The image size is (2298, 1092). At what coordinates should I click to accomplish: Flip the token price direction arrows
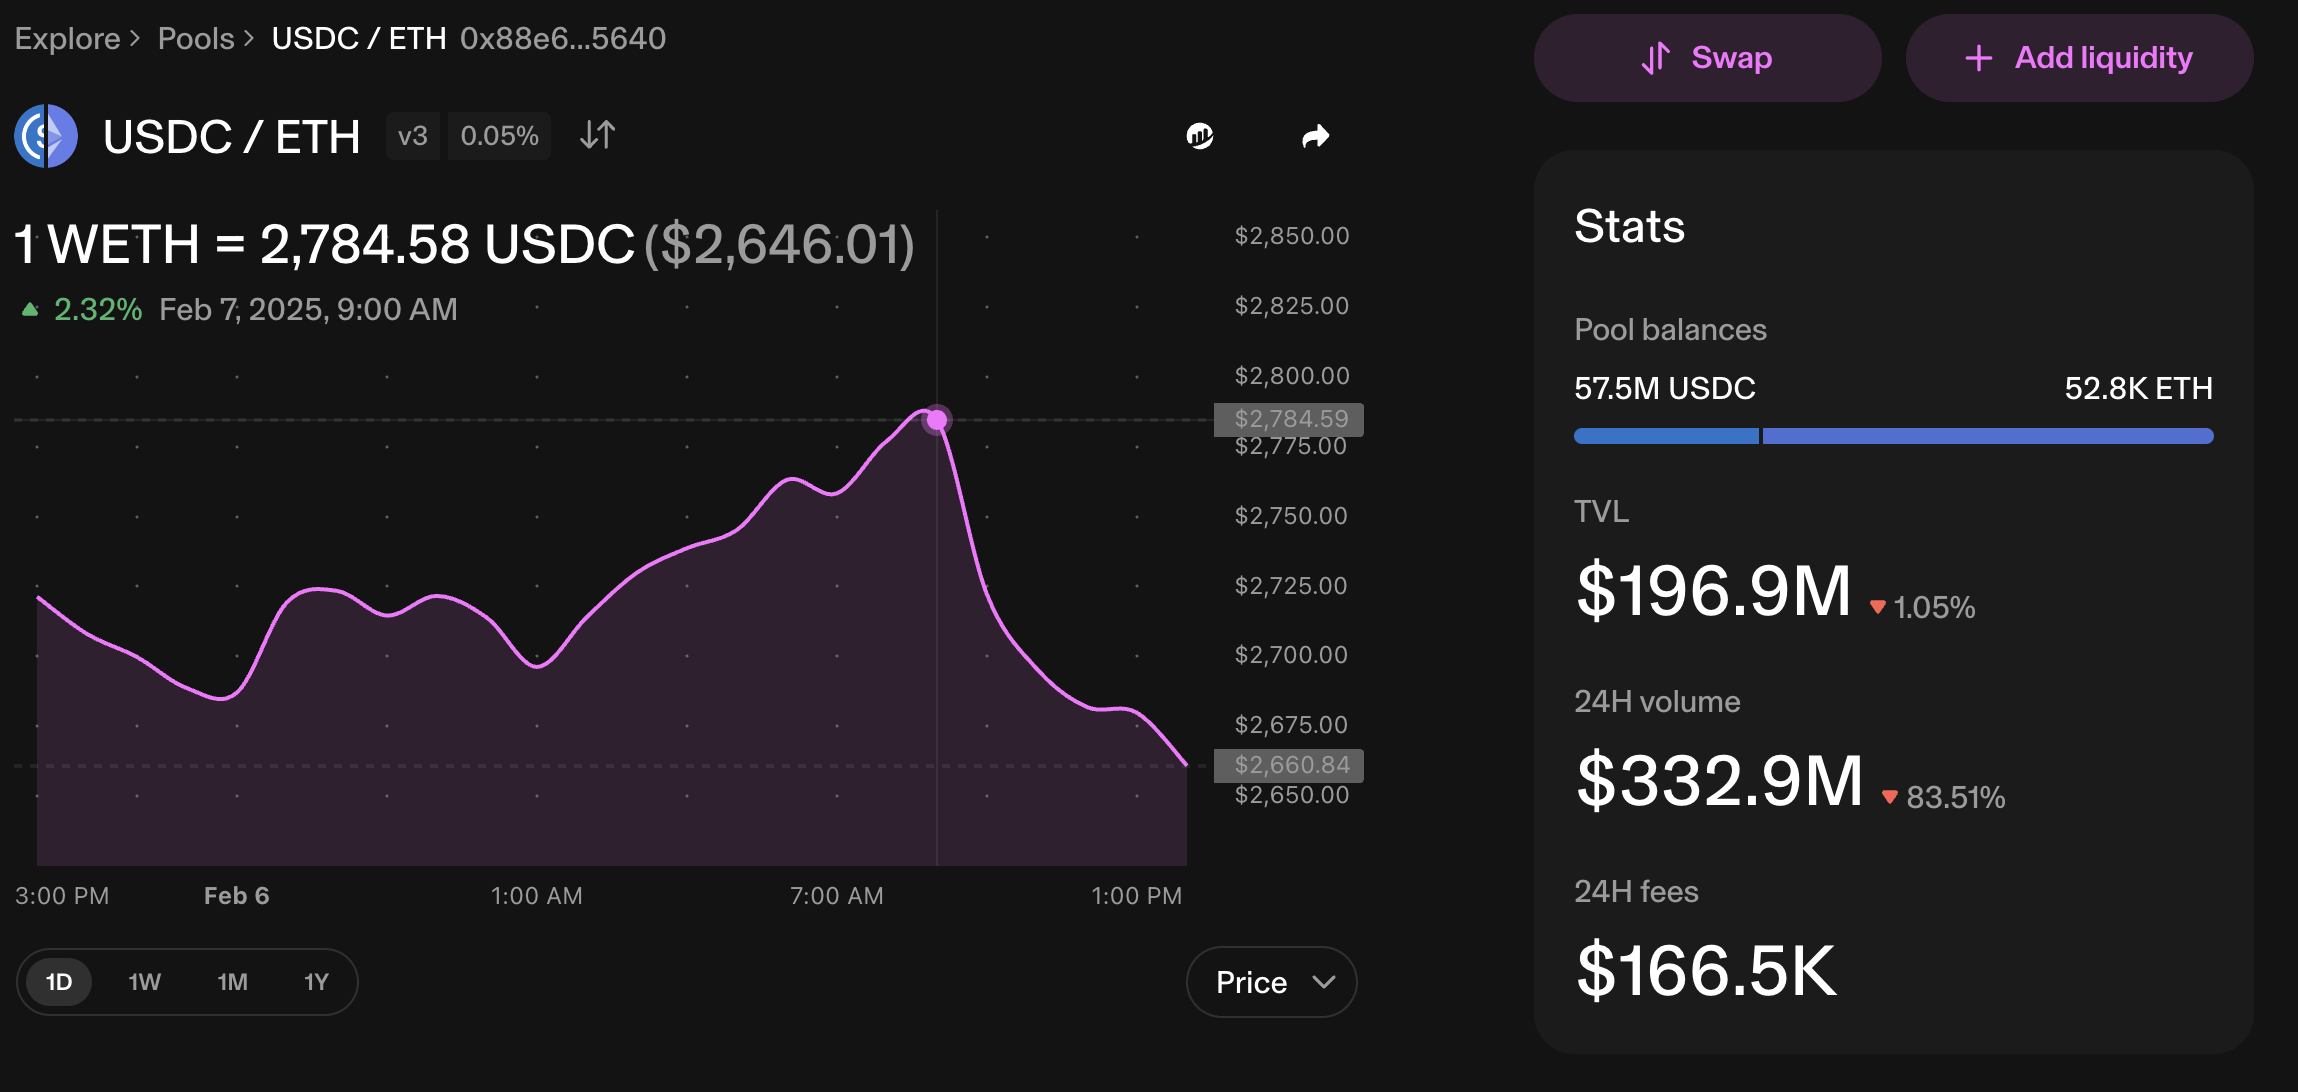click(597, 135)
